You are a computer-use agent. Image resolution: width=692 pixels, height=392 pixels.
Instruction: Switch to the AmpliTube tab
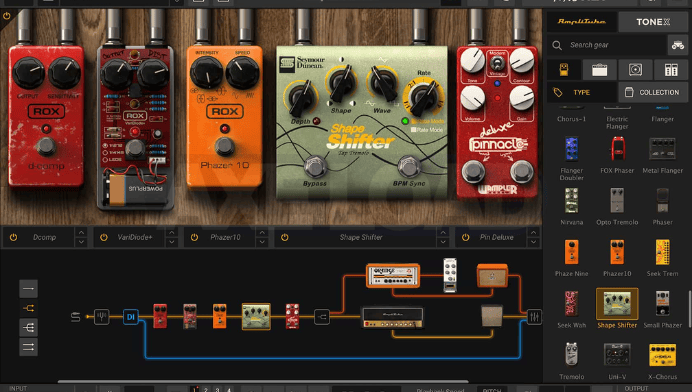click(582, 22)
